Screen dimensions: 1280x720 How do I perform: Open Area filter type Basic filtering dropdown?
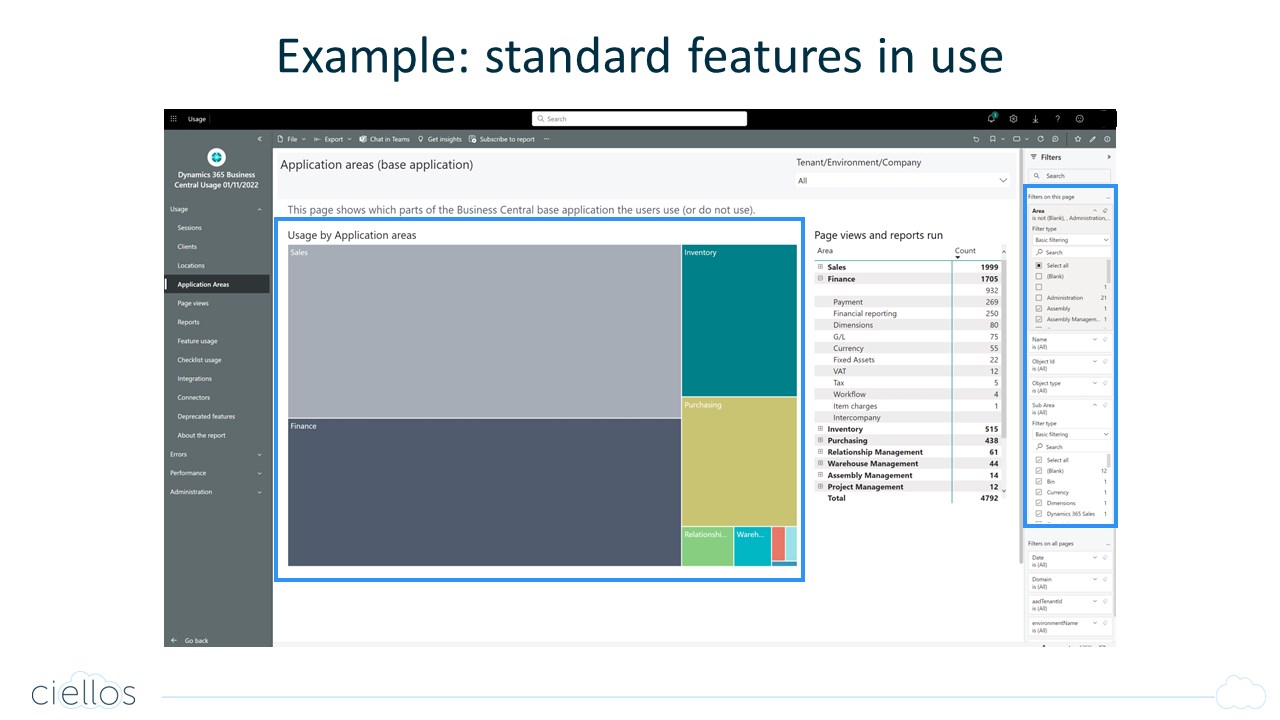[1071, 240]
